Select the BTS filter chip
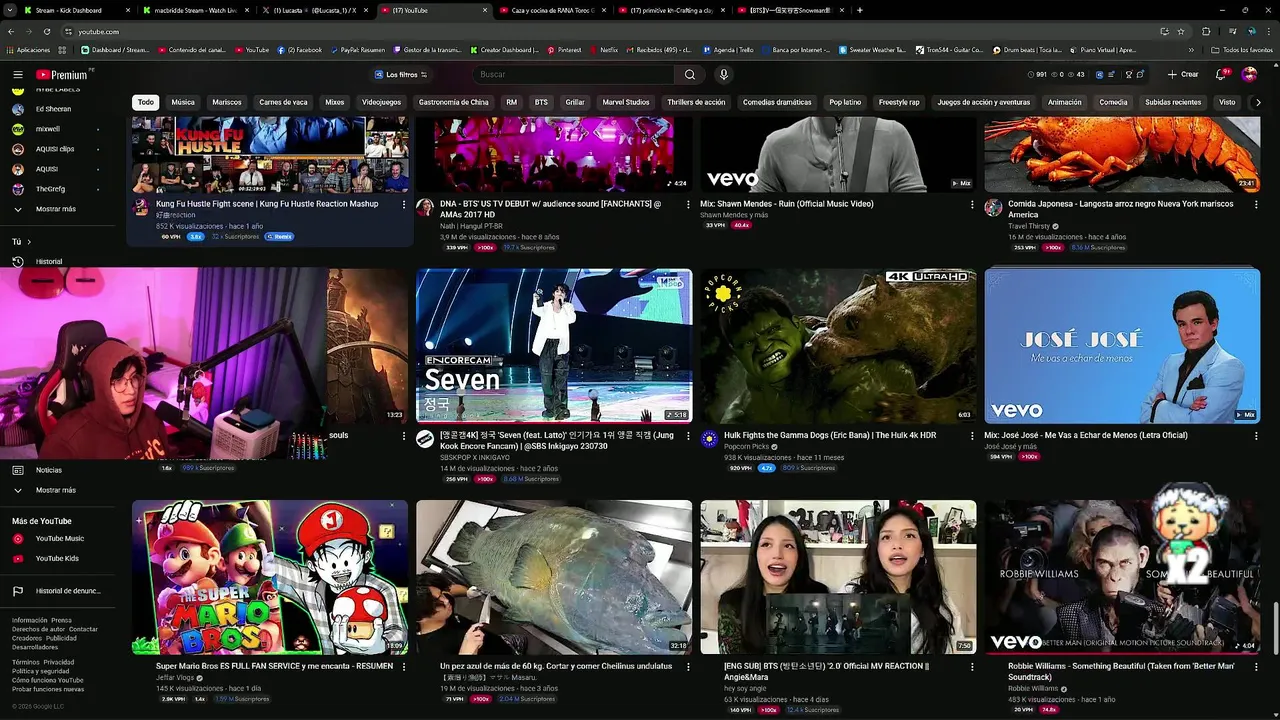The image size is (1280, 720). tap(541, 102)
